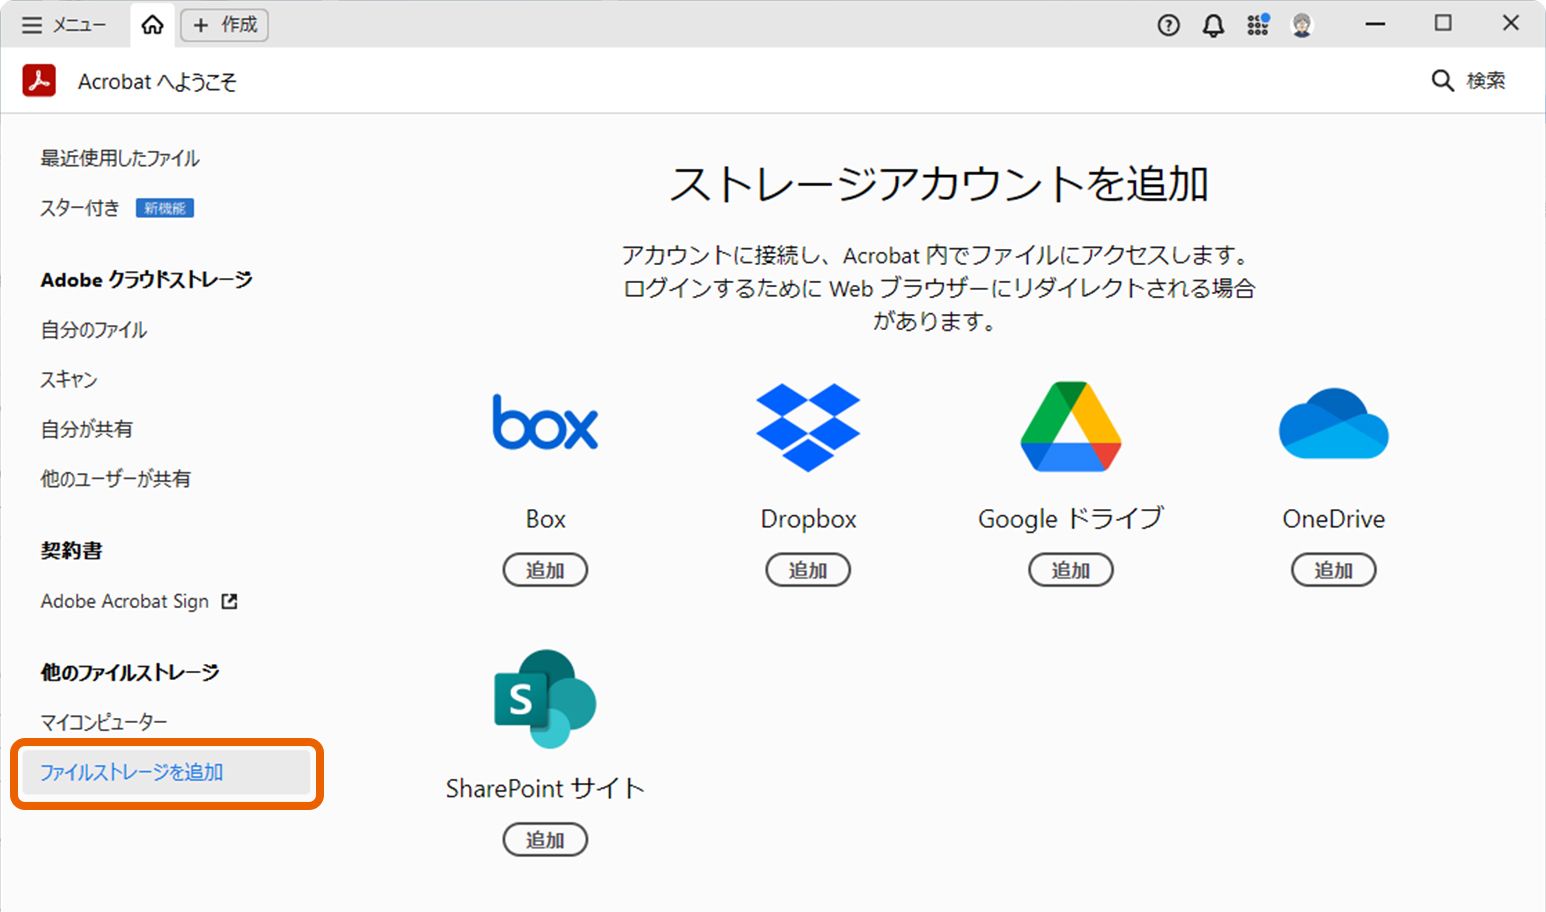Click the 契約書 section heading
The image size is (1546, 912).
coord(71,551)
